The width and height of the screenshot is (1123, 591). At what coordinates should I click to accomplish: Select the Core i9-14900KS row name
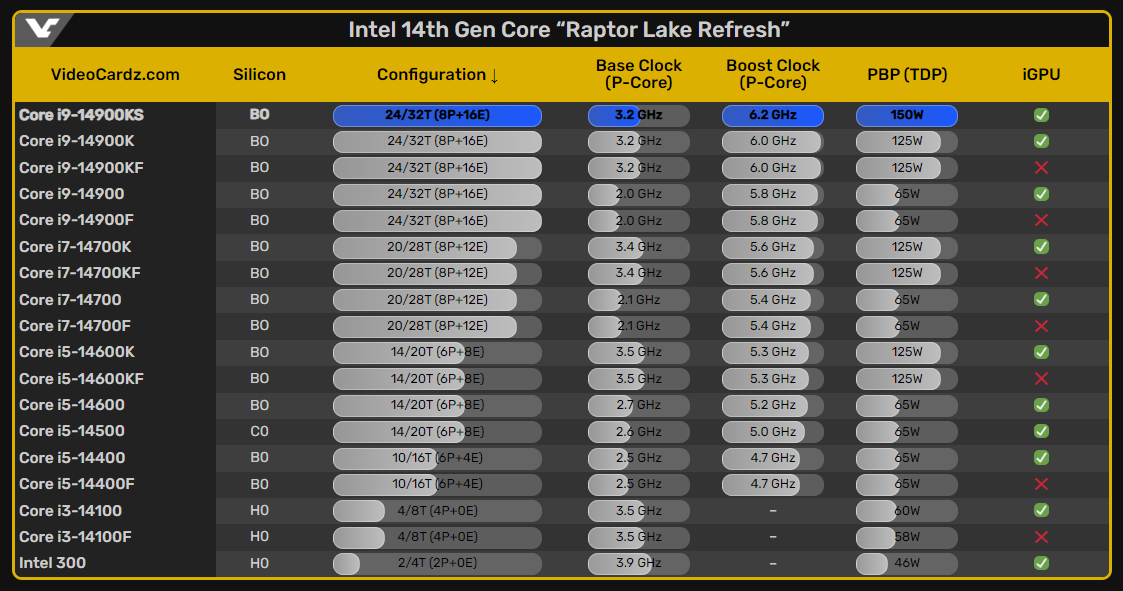[82, 115]
